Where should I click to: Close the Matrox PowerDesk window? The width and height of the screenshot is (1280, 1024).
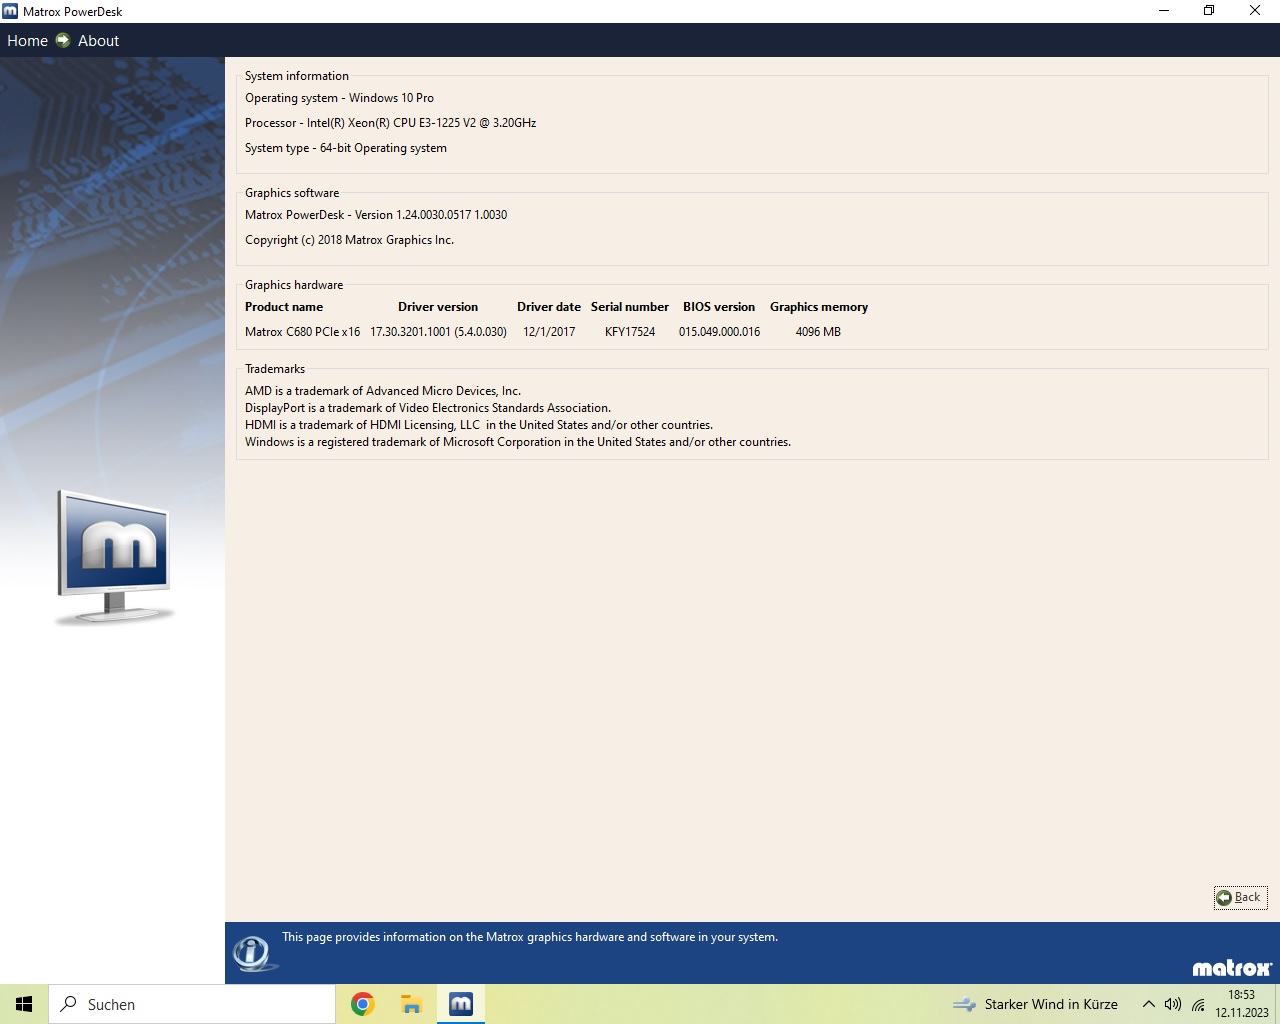[x=1255, y=11]
